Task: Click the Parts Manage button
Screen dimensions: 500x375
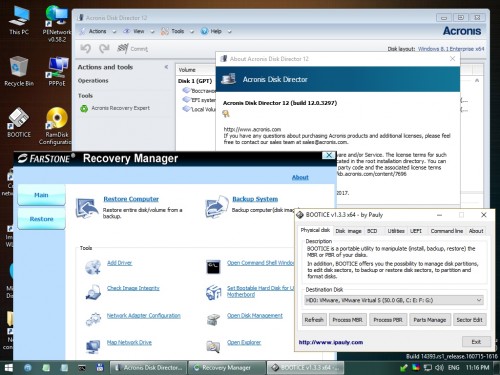Action: (430, 320)
